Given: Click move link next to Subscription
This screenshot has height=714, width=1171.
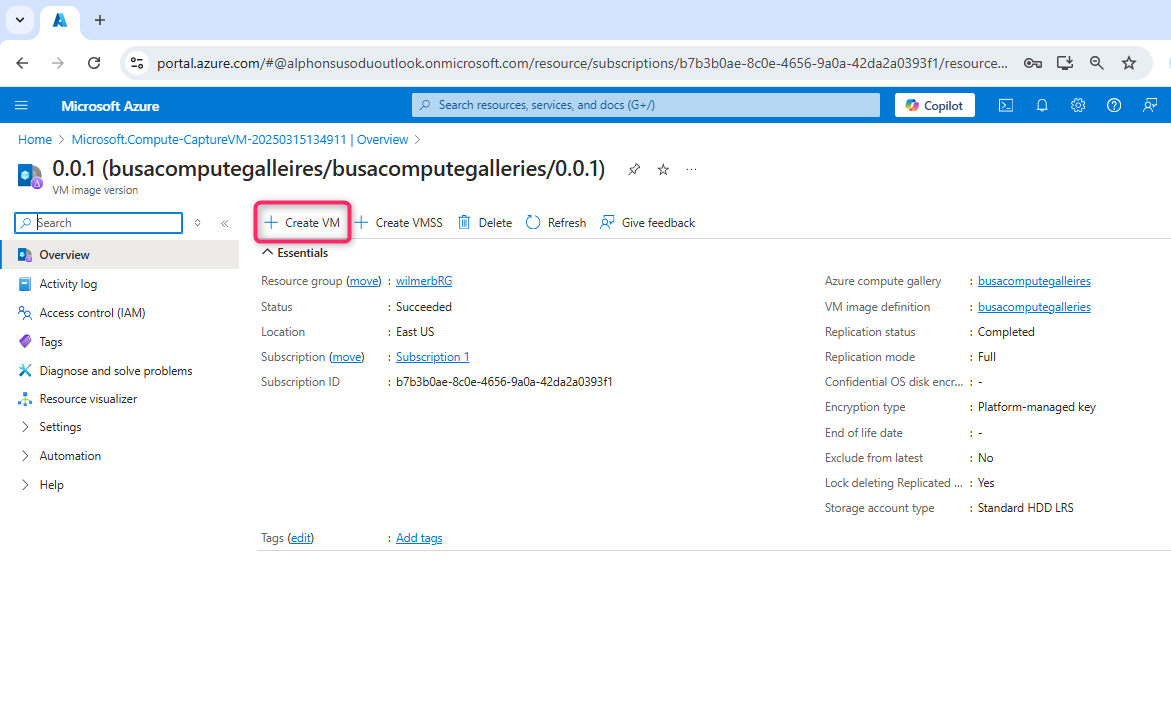Looking at the screenshot, I should 347,357.
